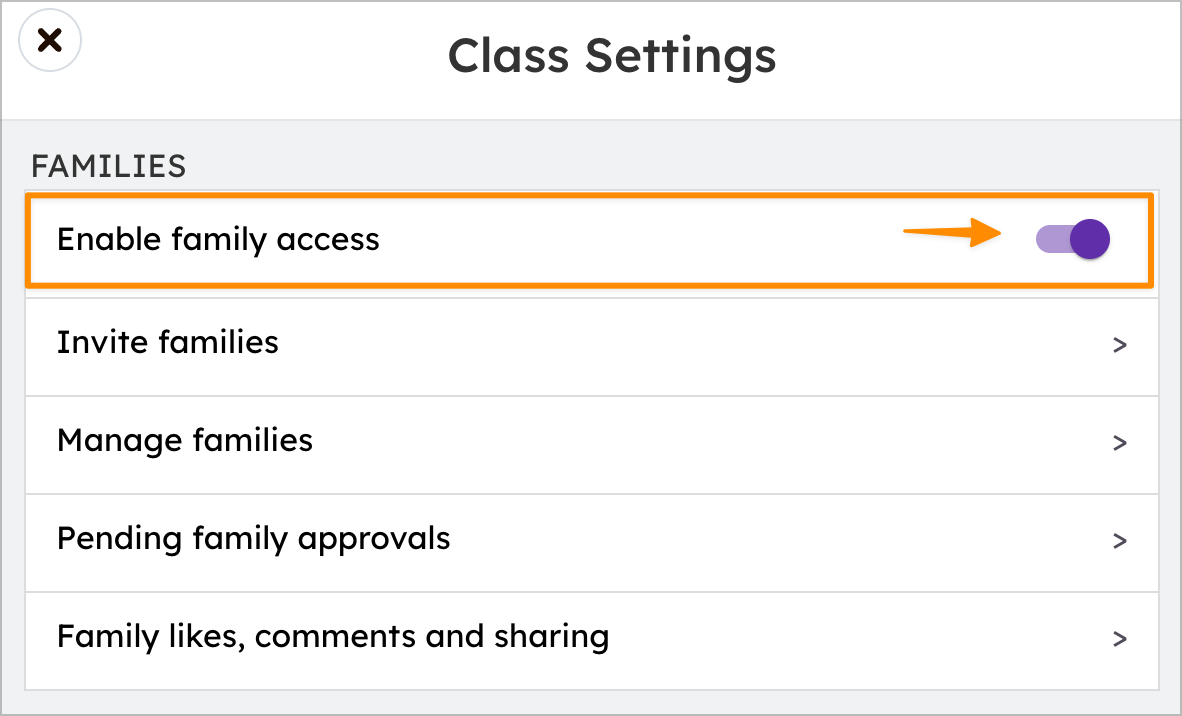Click the Enable family access label text
1182x716 pixels.
(x=218, y=240)
